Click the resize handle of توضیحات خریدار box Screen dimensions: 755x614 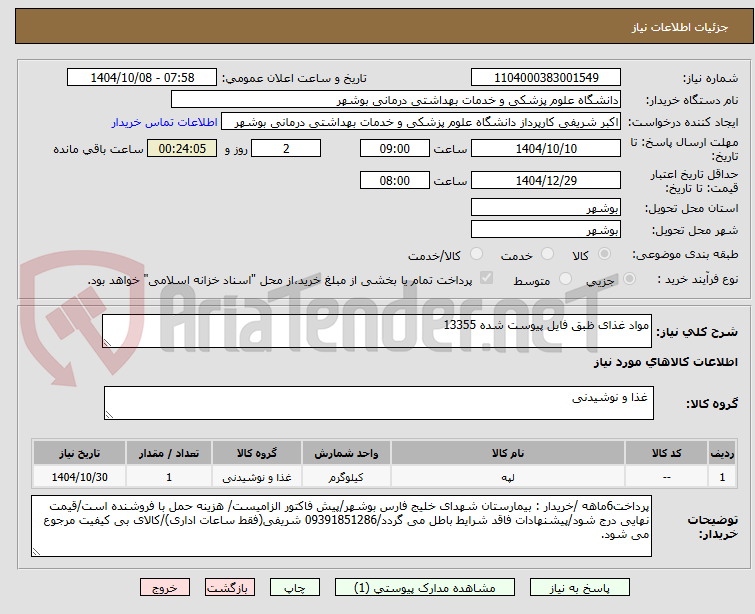point(37,551)
